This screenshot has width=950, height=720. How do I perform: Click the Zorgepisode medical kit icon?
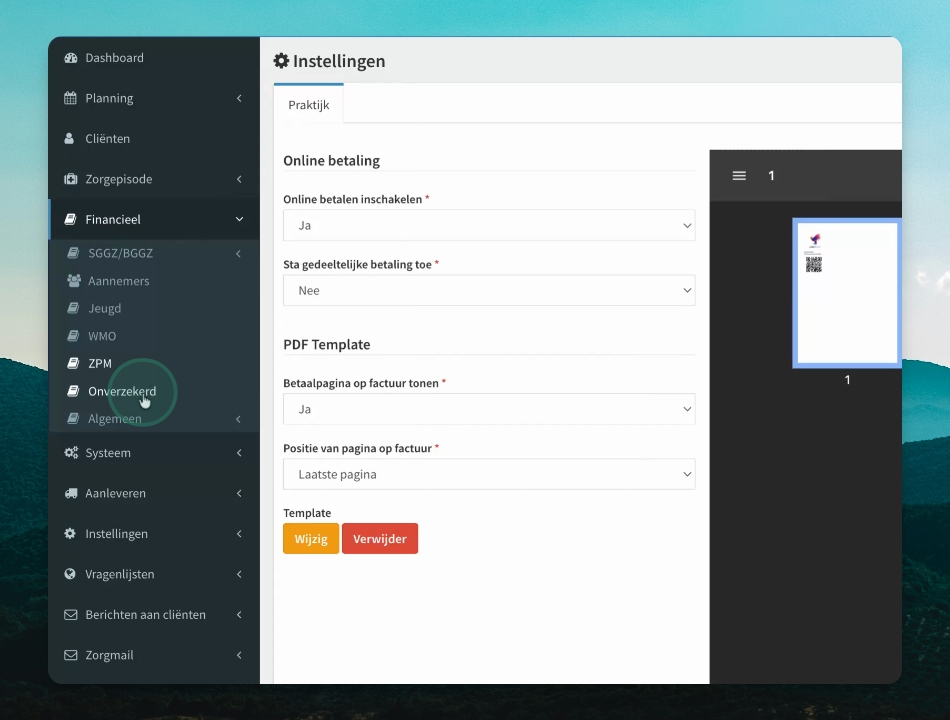click(71, 179)
